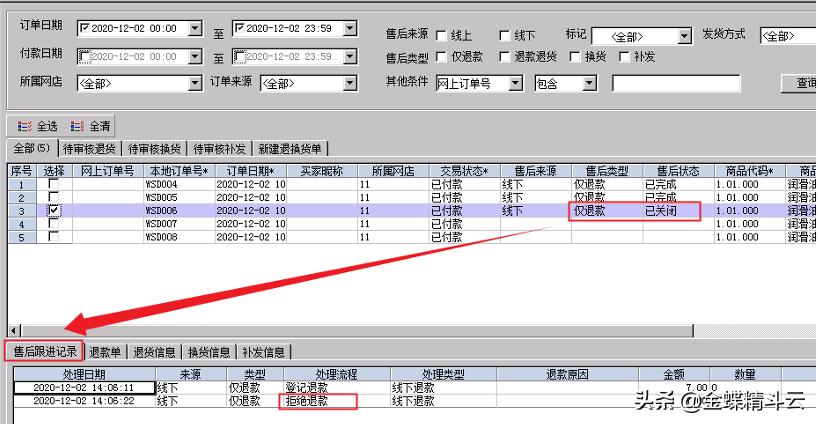The height and width of the screenshot is (424, 818).
Task: Check the 补发 after-sale type box
Action: 624,57
